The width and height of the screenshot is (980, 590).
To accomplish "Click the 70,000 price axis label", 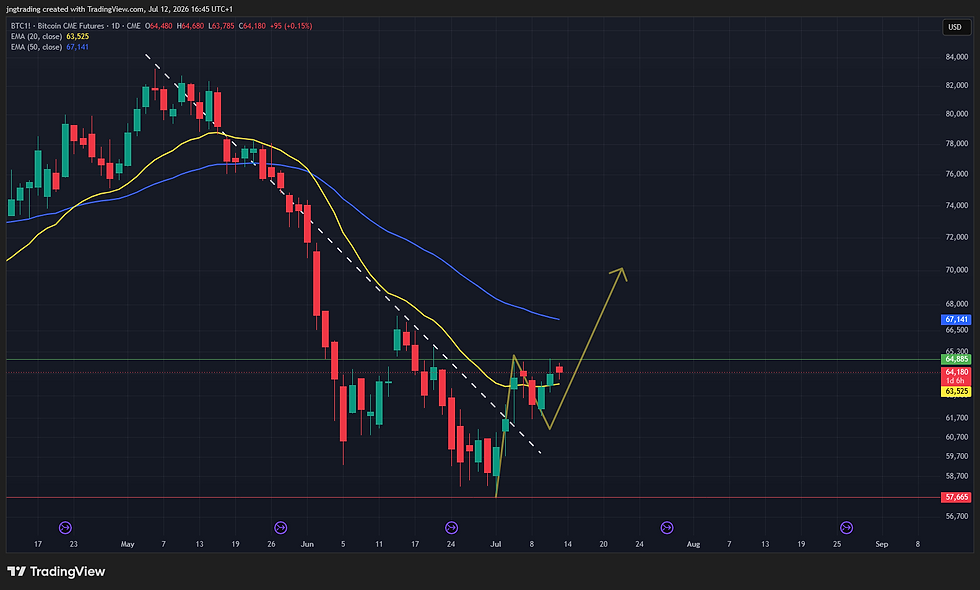I will coord(957,270).
